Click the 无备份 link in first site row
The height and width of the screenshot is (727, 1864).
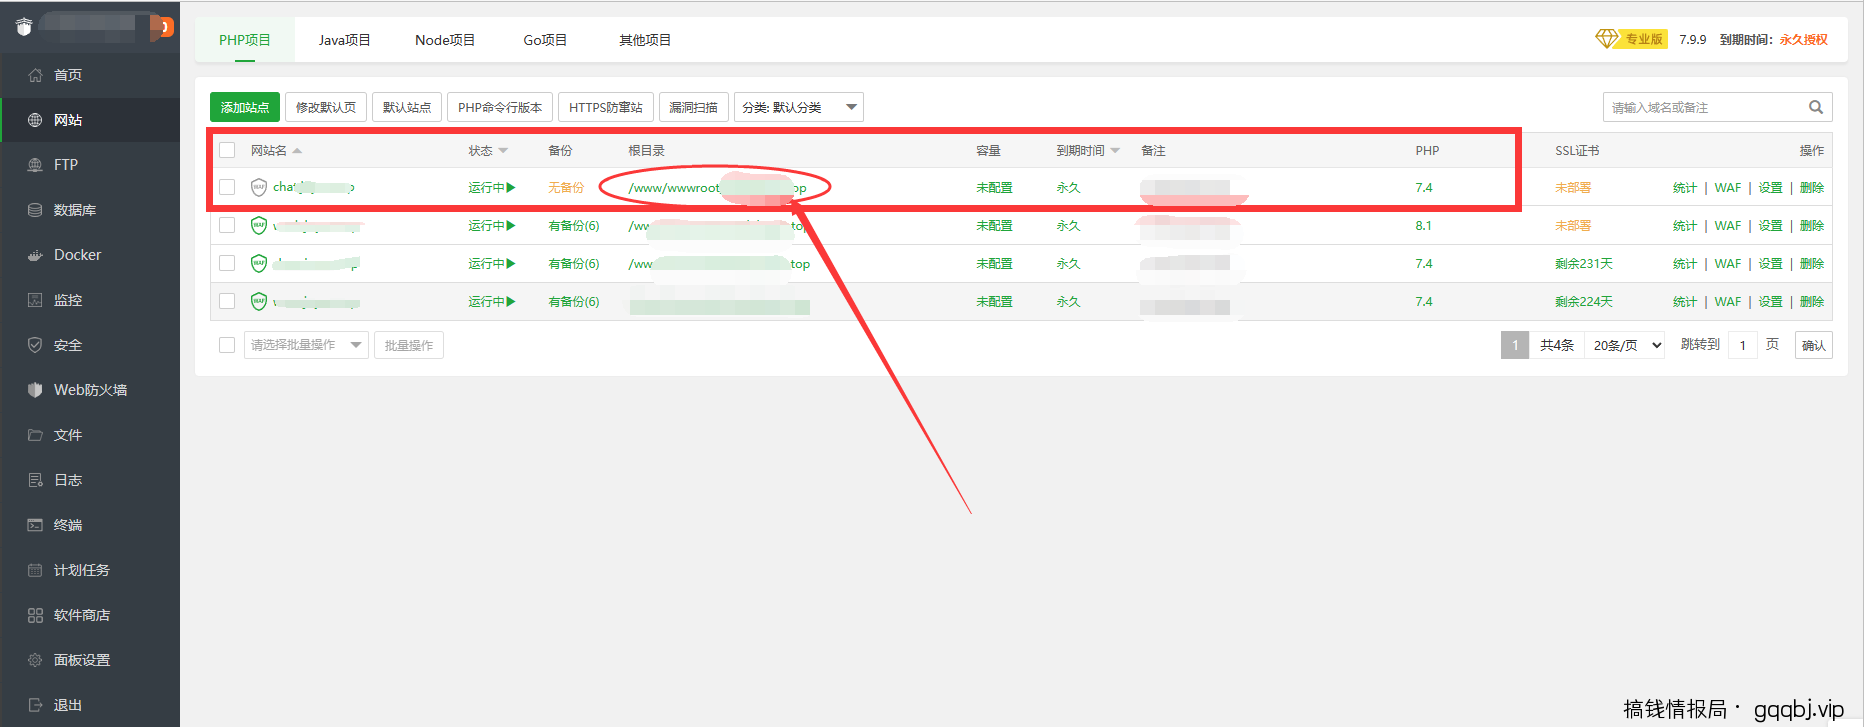coord(566,187)
